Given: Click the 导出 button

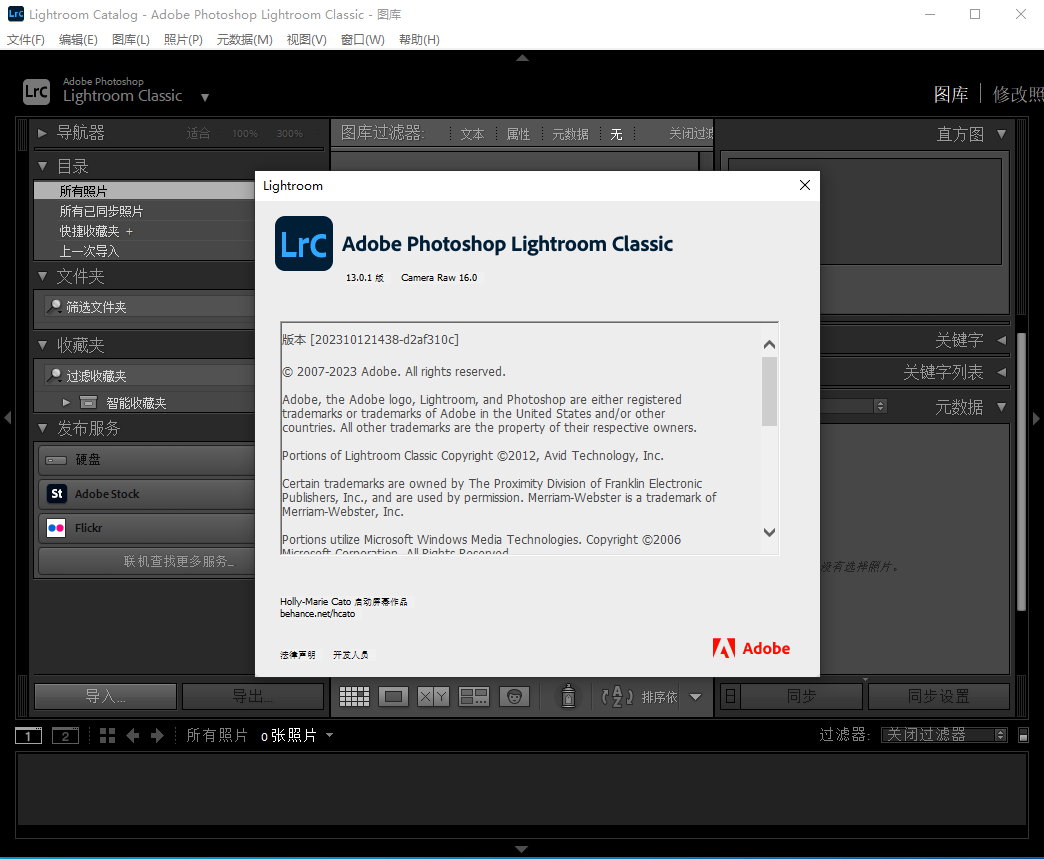Looking at the screenshot, I should (252, 697).
